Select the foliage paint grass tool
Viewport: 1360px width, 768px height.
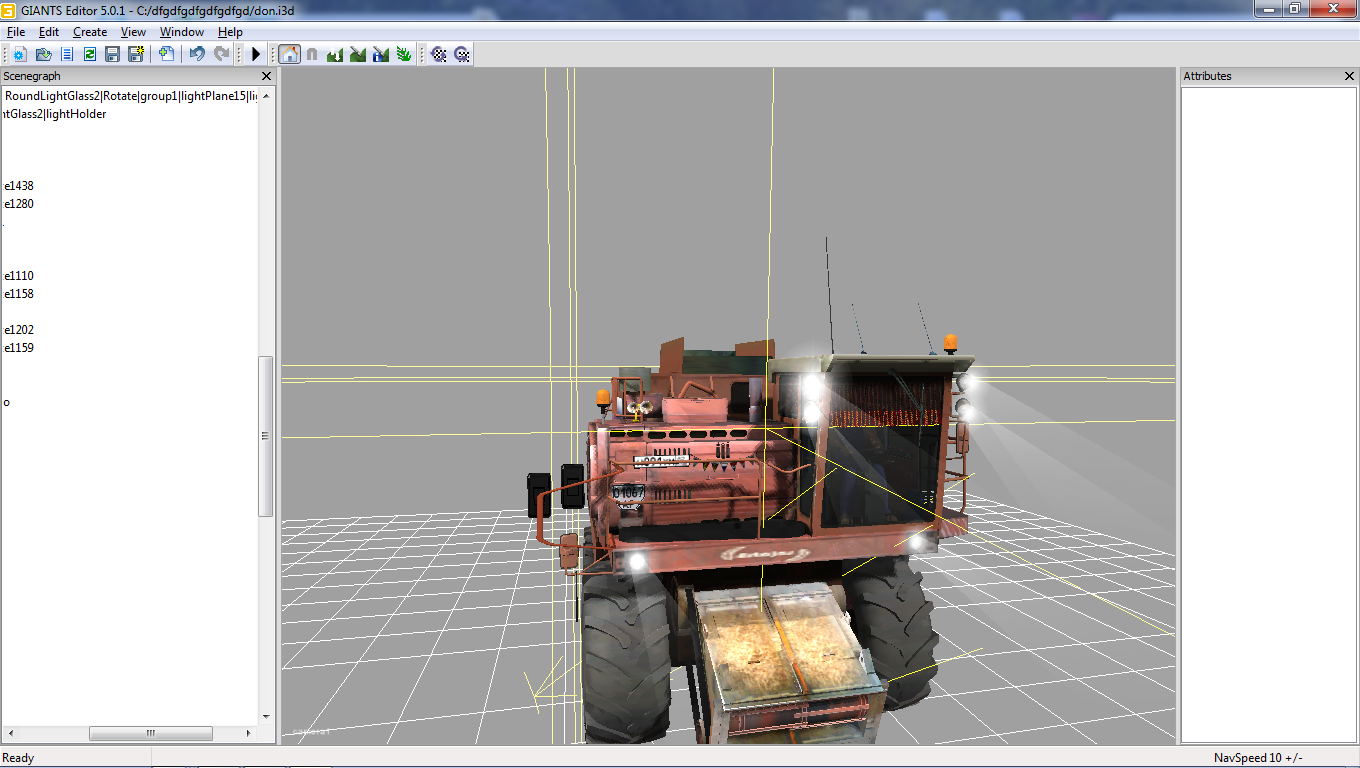[404, 54]
